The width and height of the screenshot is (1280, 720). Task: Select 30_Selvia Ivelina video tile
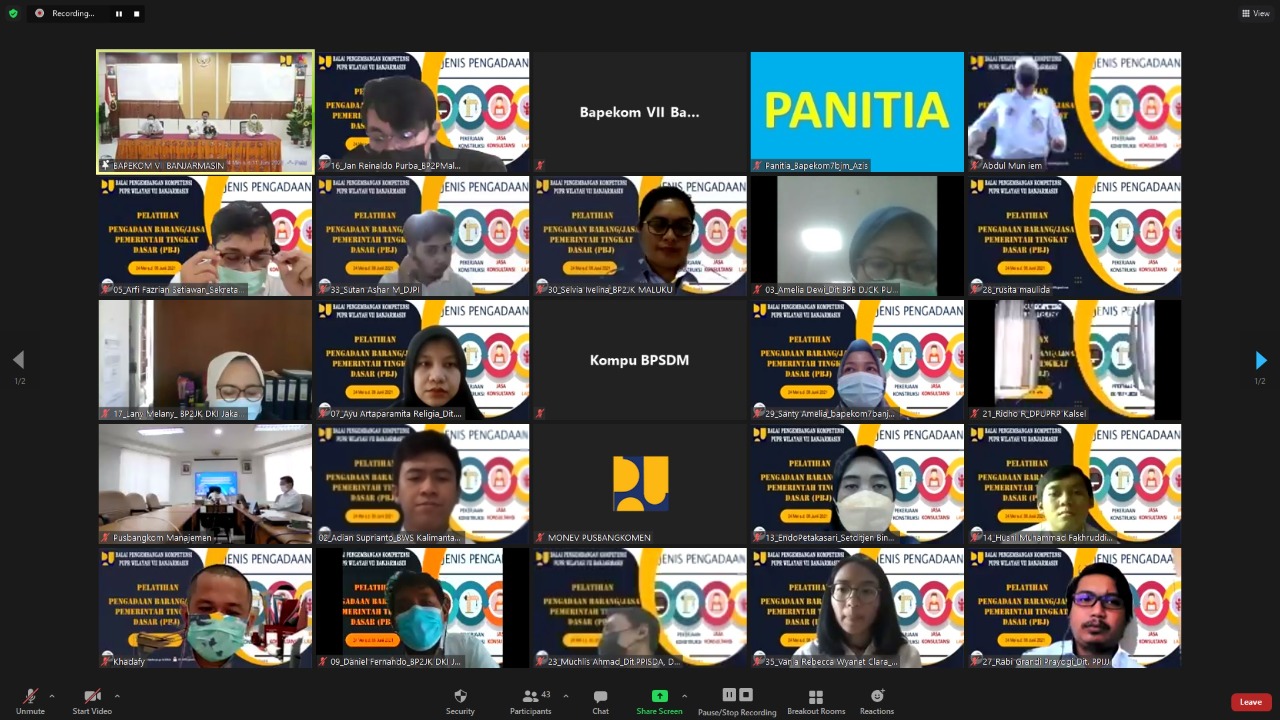639,236
